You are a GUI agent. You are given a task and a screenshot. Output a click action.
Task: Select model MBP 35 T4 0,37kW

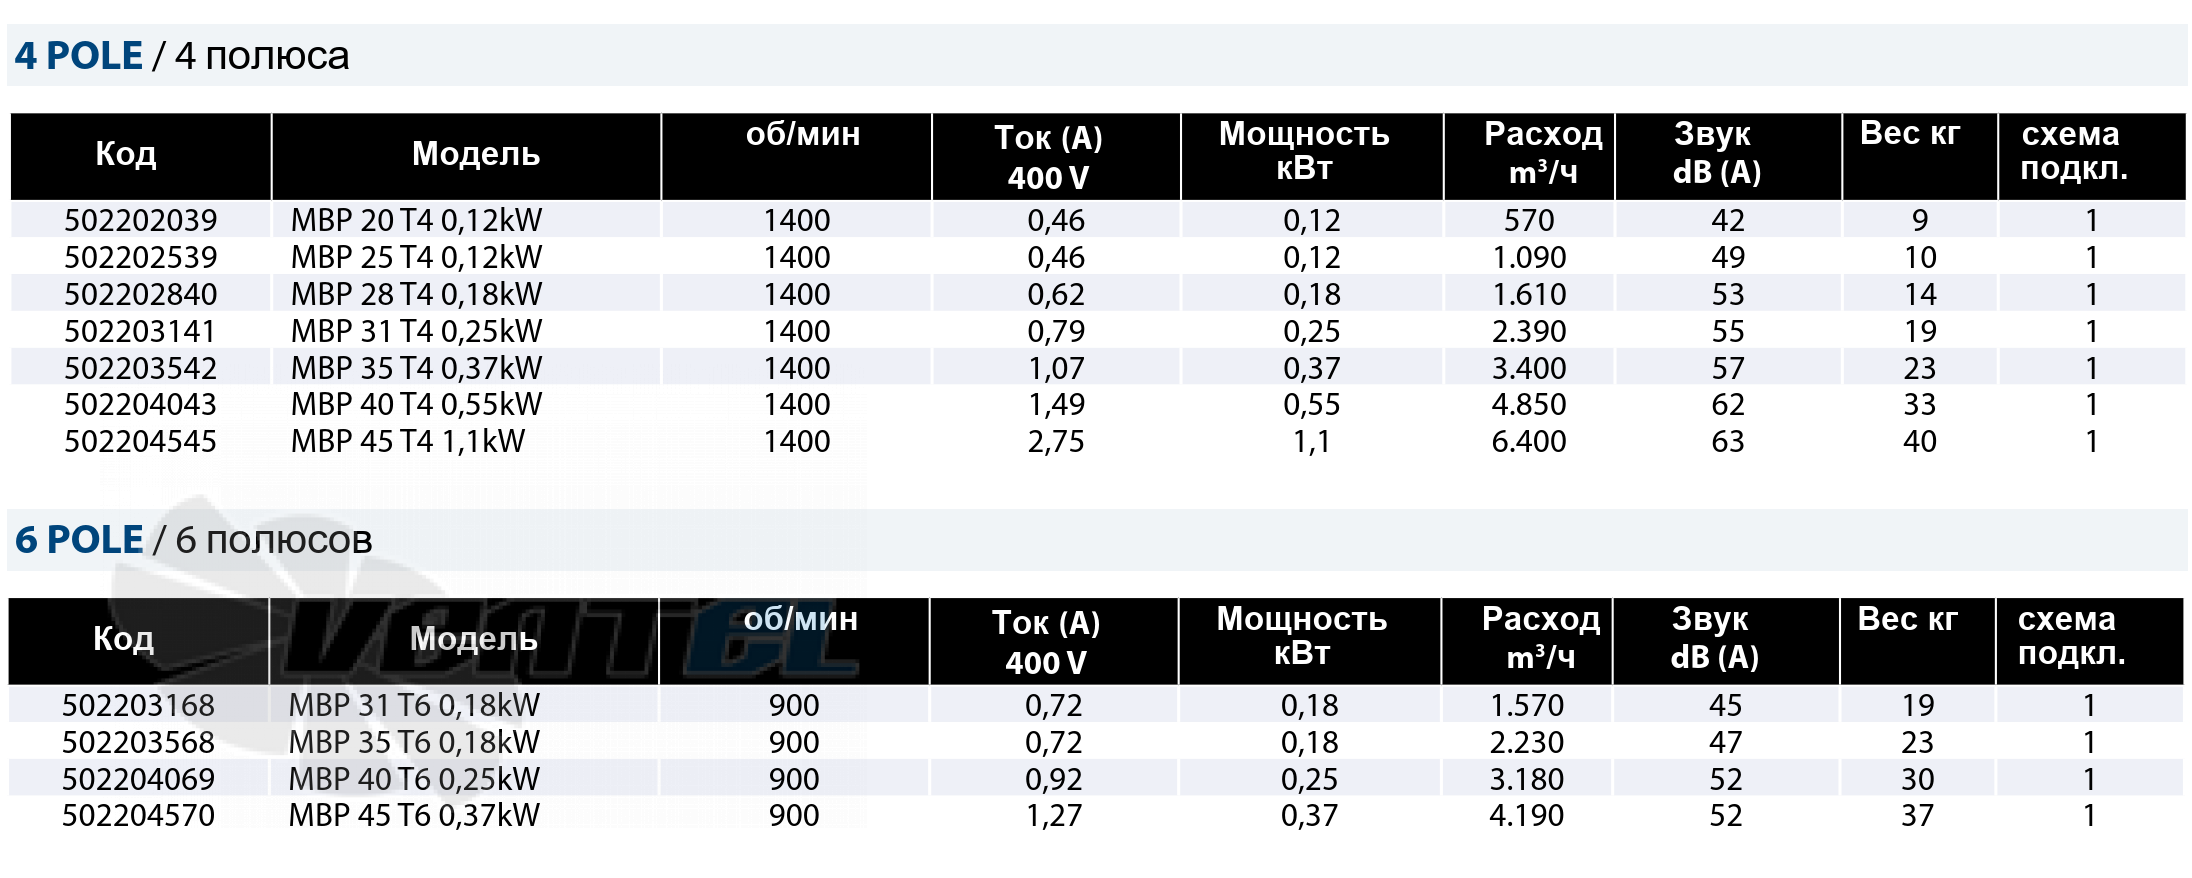pos(416,368)
